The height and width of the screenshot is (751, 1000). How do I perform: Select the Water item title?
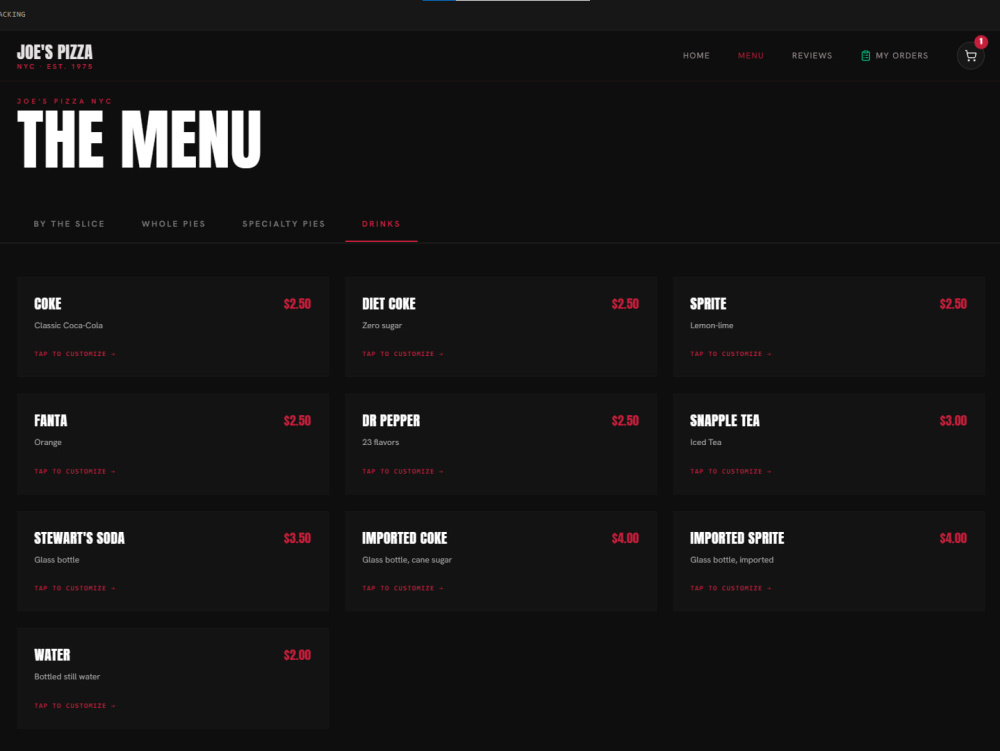pyautogui.click(x=52, y=655)
